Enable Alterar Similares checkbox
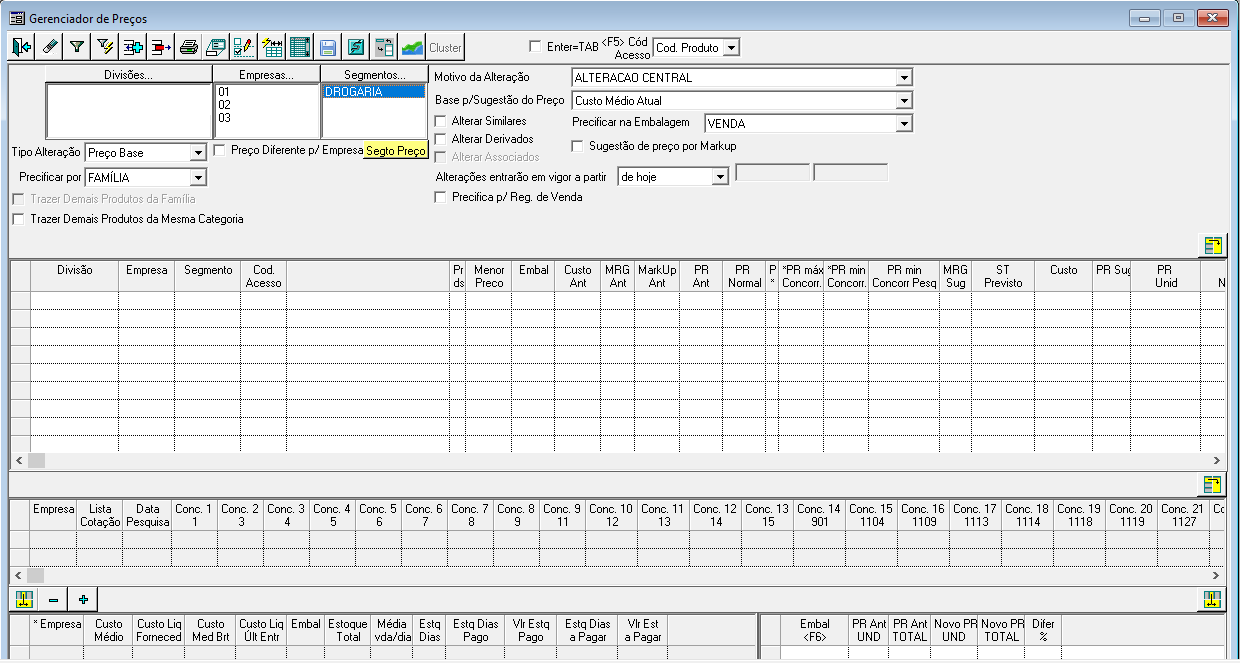The width and height of the screenshot is (1240, 663). pyautogui.click(x=441, y=121)
